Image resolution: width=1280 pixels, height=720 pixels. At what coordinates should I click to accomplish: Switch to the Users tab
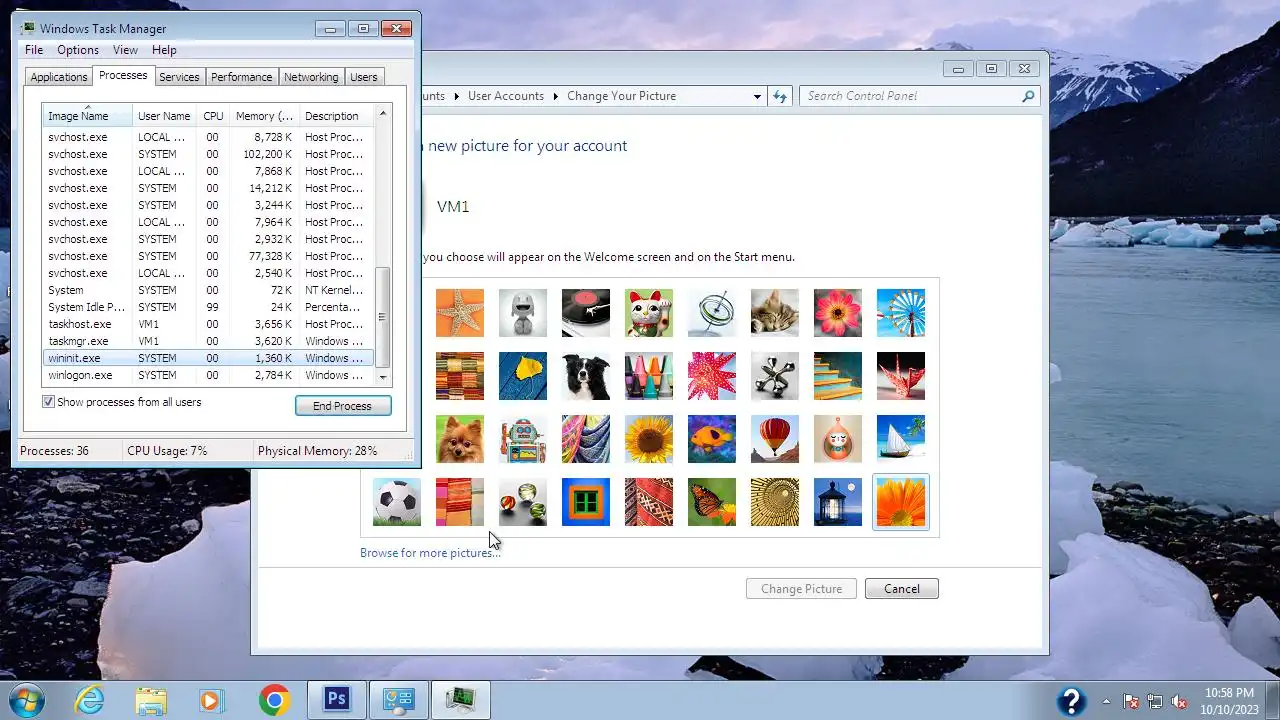[x=364, y=77]
